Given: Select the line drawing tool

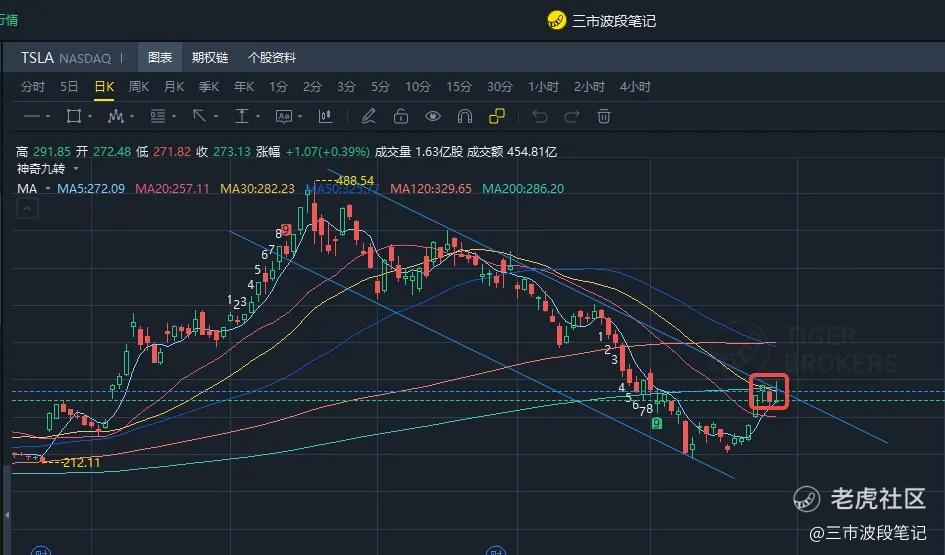Looking at the screenshot, I should [x=31, y=116].
